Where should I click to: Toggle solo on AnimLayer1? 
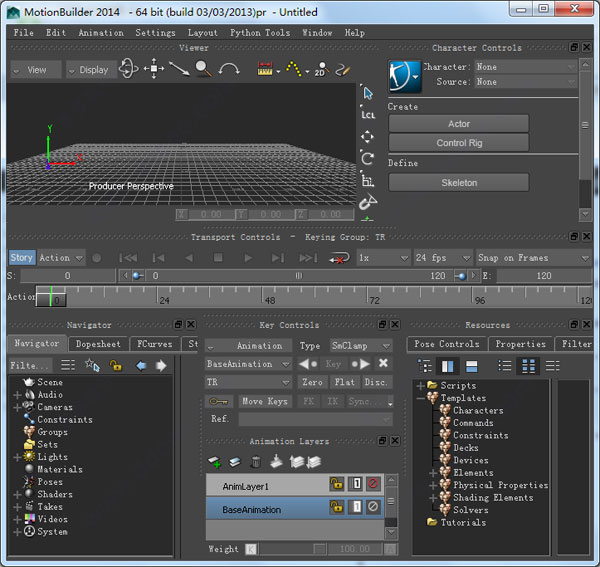pyautogui.click(x=355, y=484)
